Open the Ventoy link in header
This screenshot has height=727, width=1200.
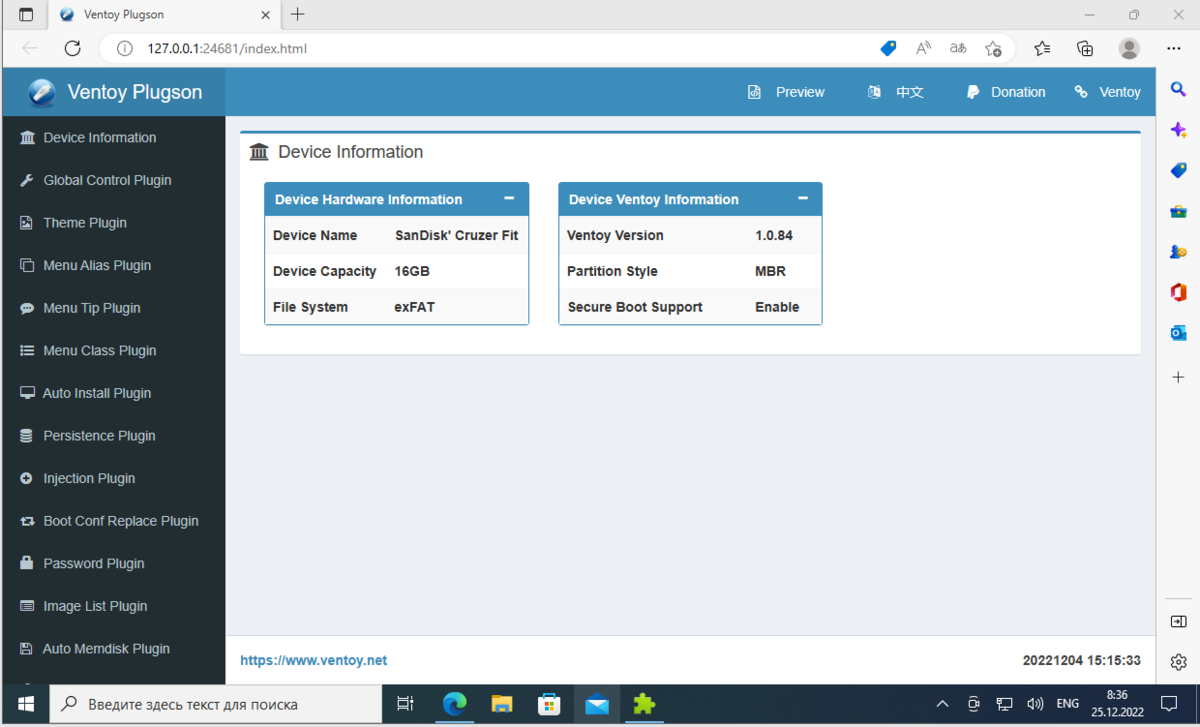(x=1108, y=92)
